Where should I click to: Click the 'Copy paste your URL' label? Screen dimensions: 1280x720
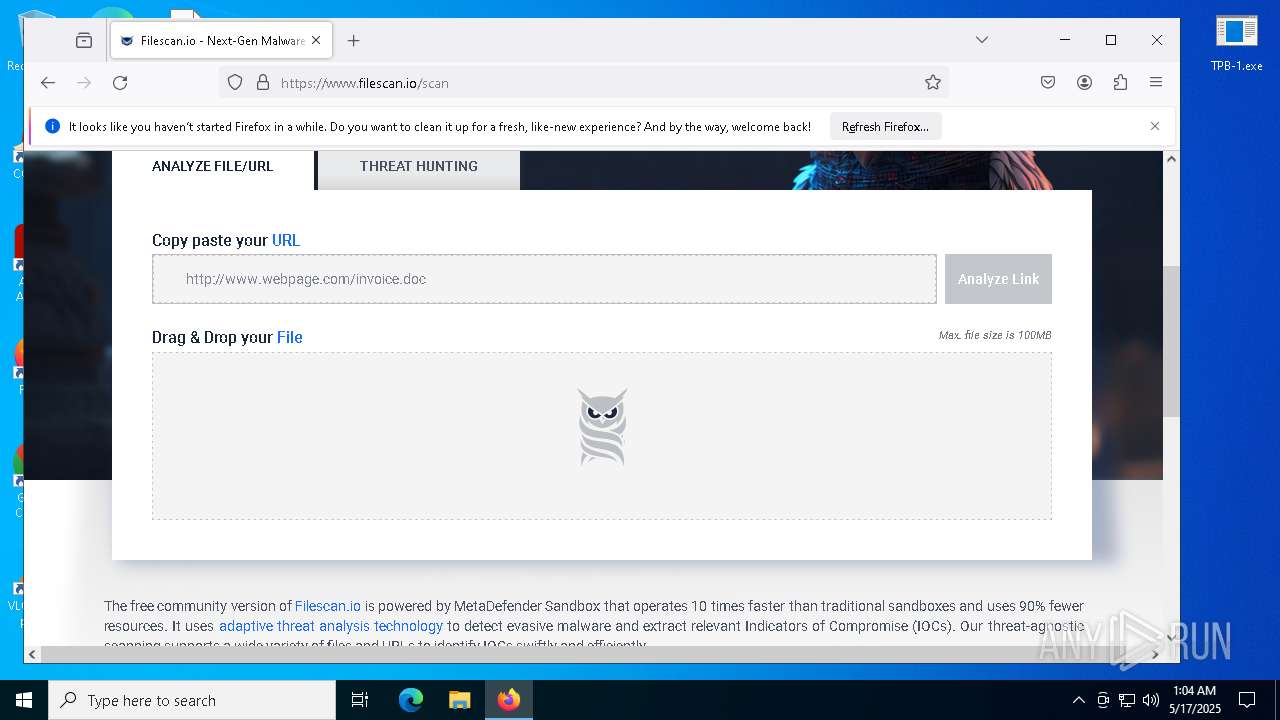(226, 240)
